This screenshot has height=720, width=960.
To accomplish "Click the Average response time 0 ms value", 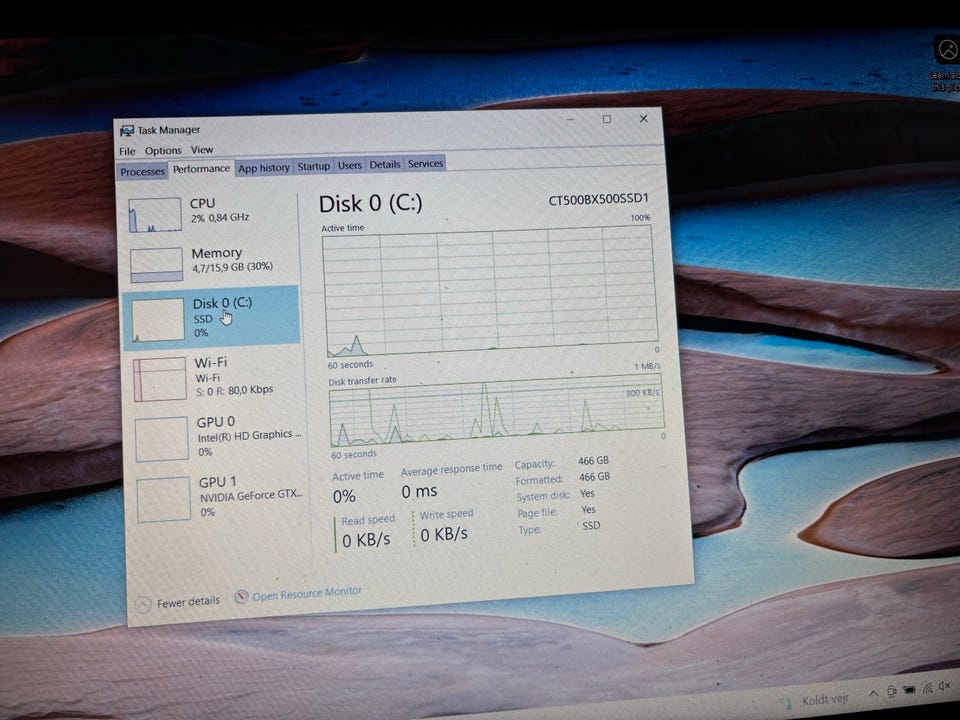I will pos(419,492).
